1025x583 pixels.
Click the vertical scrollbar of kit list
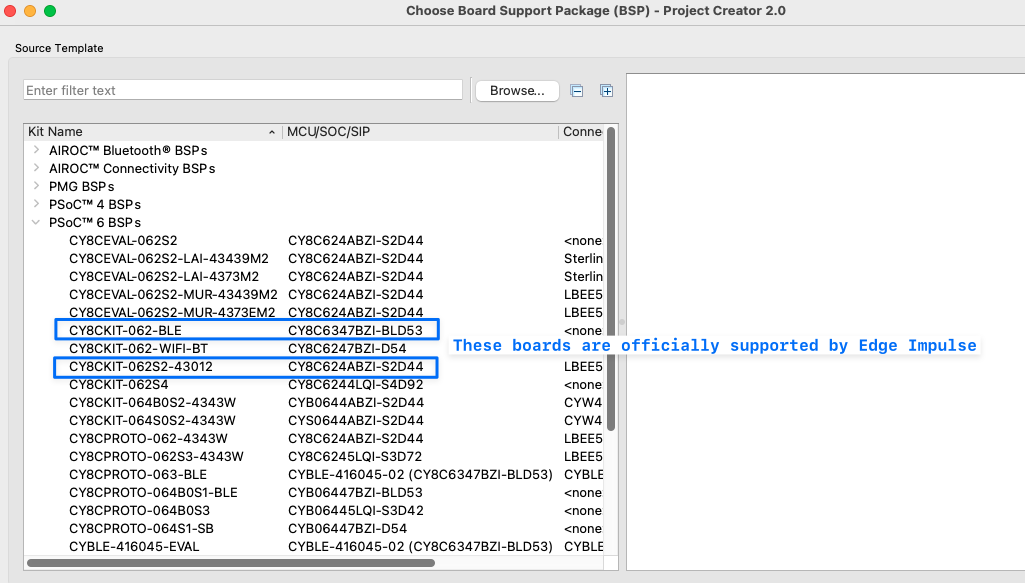tap(611, 279)
